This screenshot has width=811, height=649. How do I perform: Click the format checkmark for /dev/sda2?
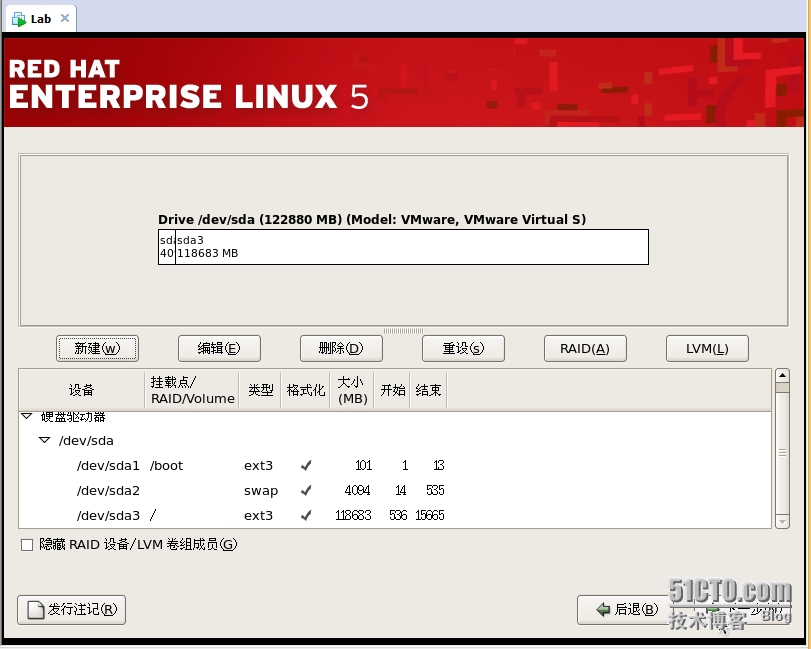306,490
